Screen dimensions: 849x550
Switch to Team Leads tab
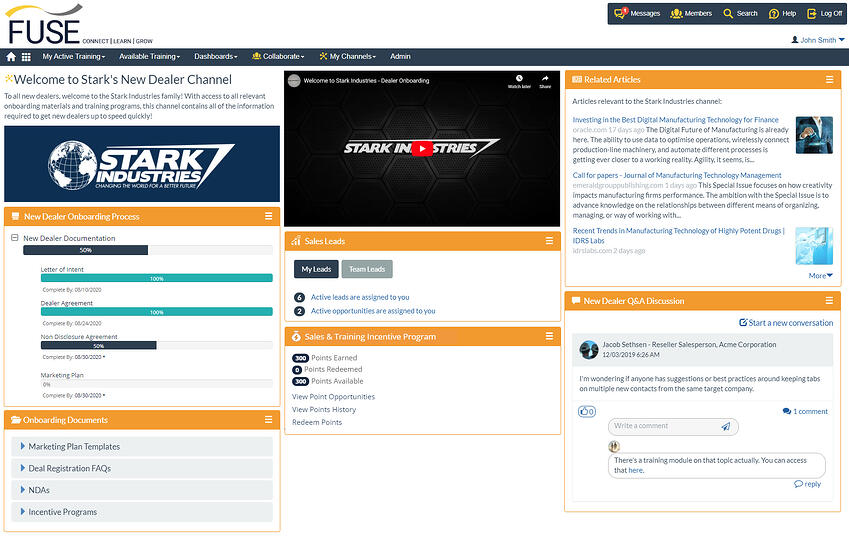click(x=367, y=269)
